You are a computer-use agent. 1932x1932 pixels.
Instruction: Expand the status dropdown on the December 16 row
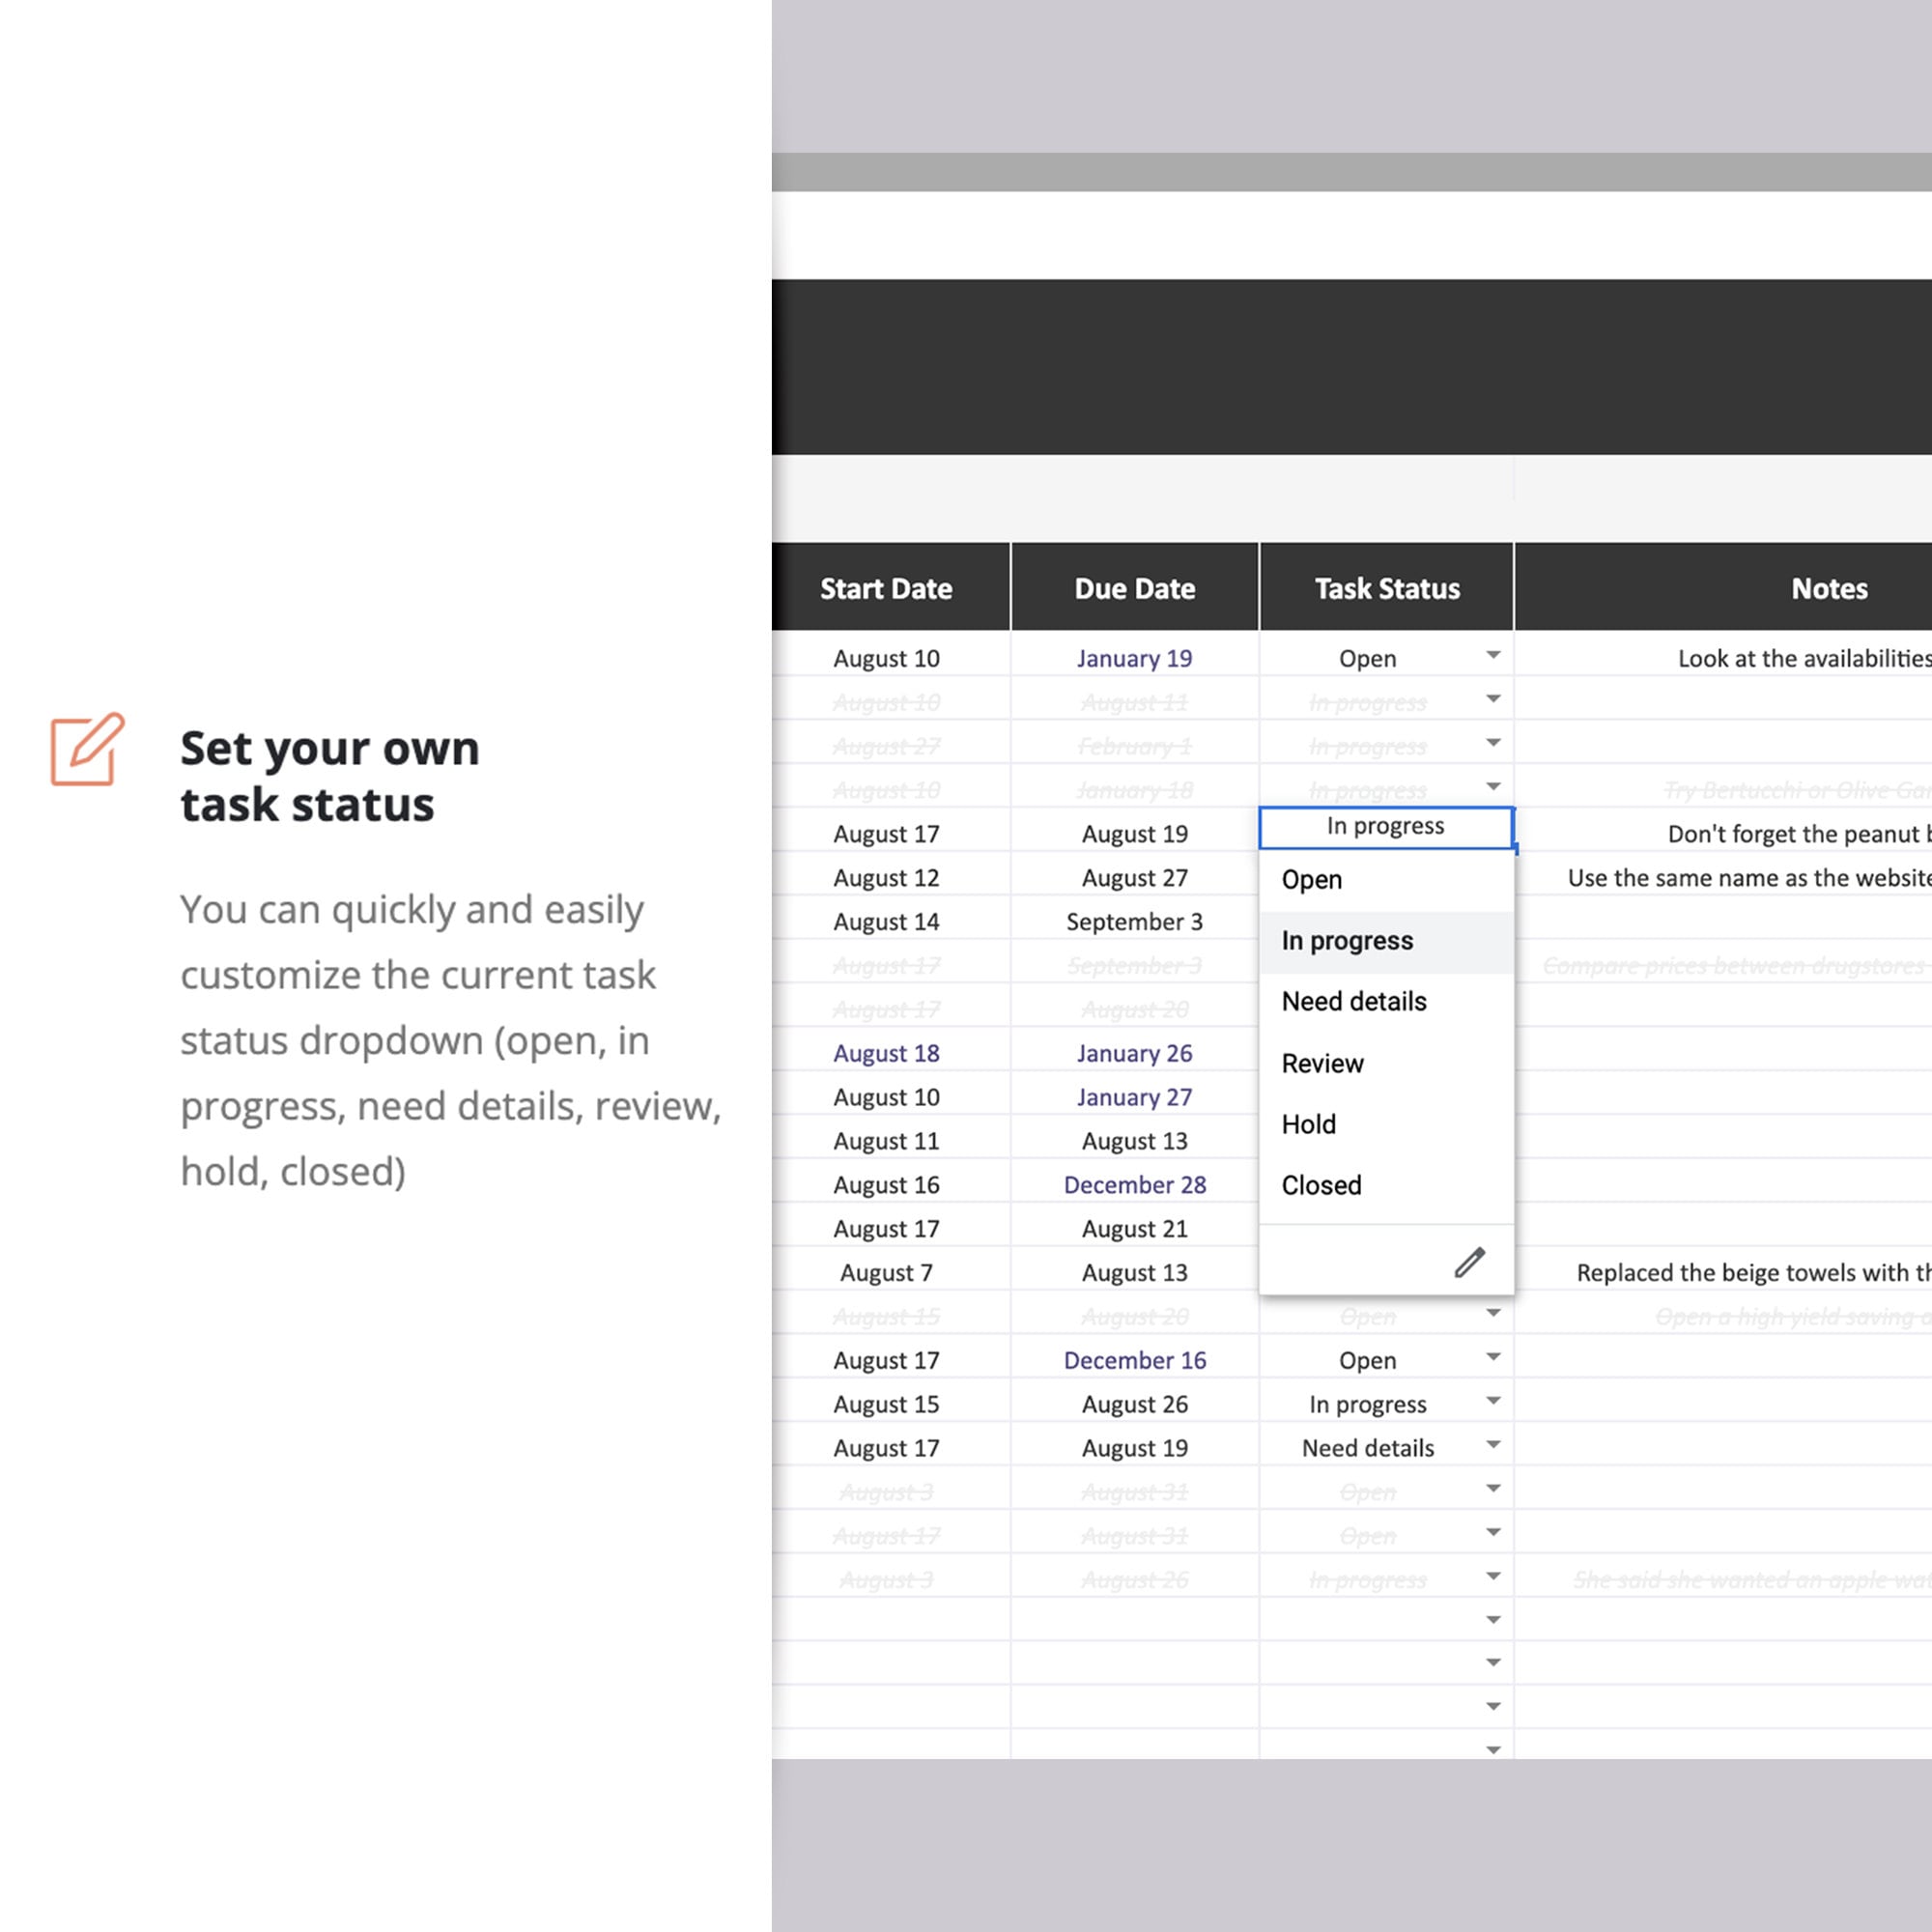pos(1493,1356)
